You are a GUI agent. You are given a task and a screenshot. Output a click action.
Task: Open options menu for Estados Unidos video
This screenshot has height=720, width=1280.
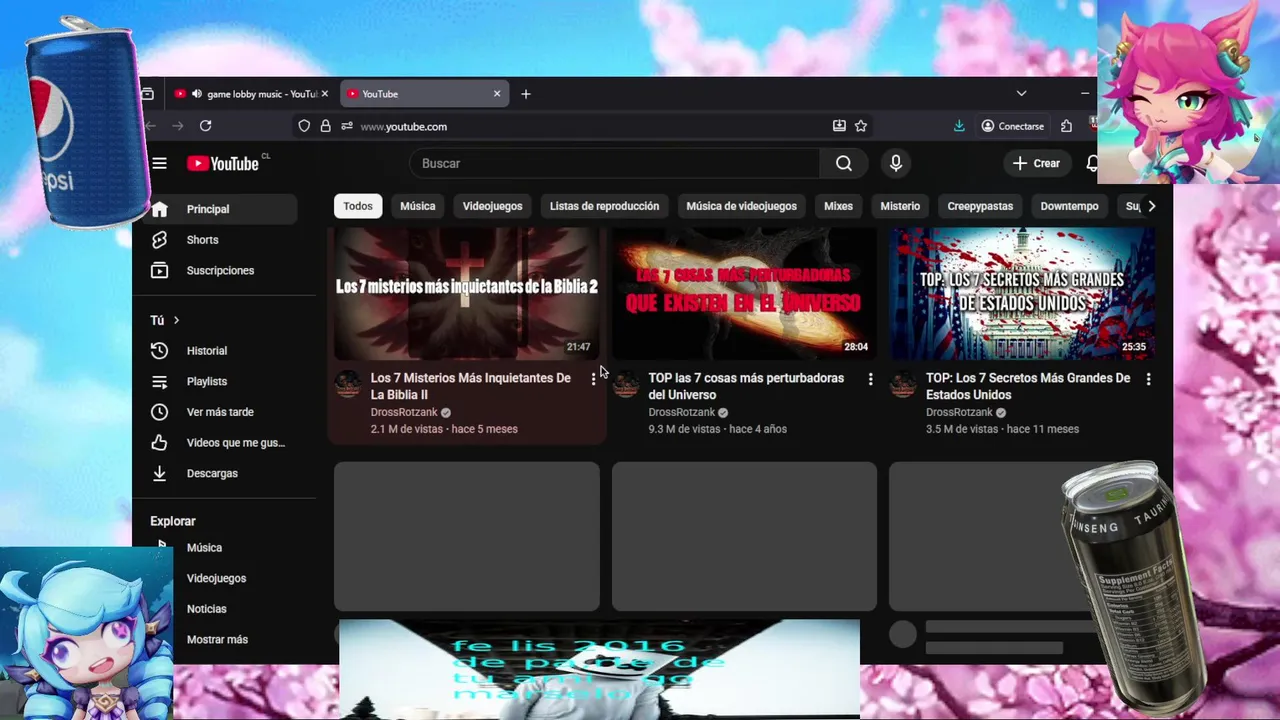(x=1148, y=380)
